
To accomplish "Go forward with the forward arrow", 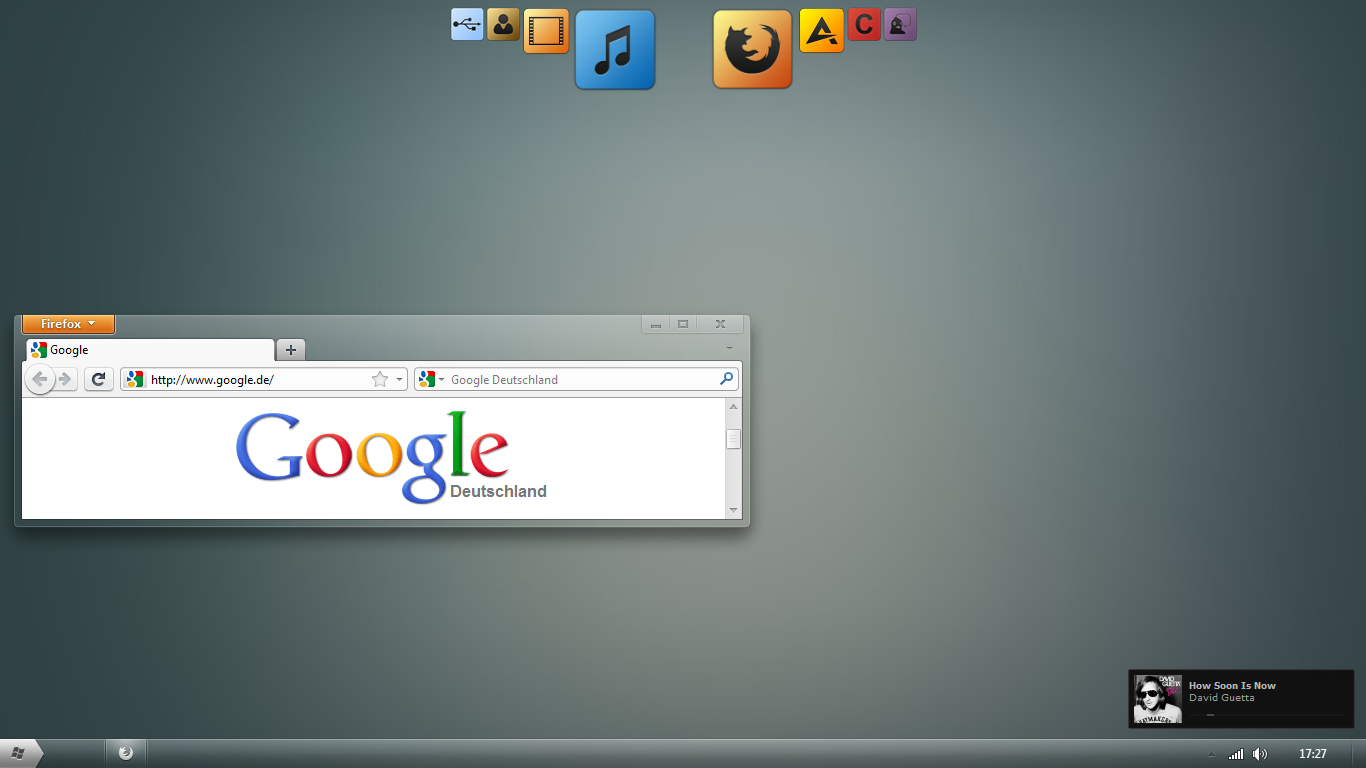I will point(66,379).
